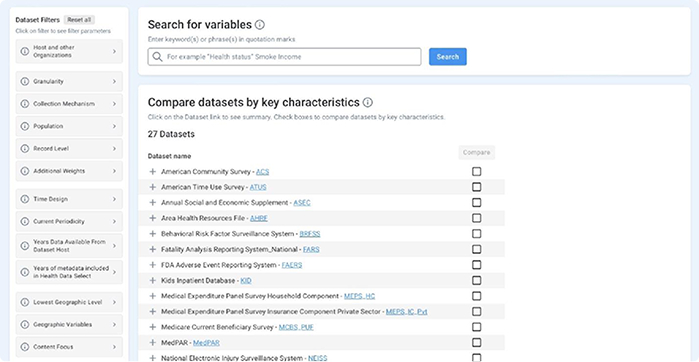
Task: Open Collection Mechanism filter chevron
Action: click(114, 104)
